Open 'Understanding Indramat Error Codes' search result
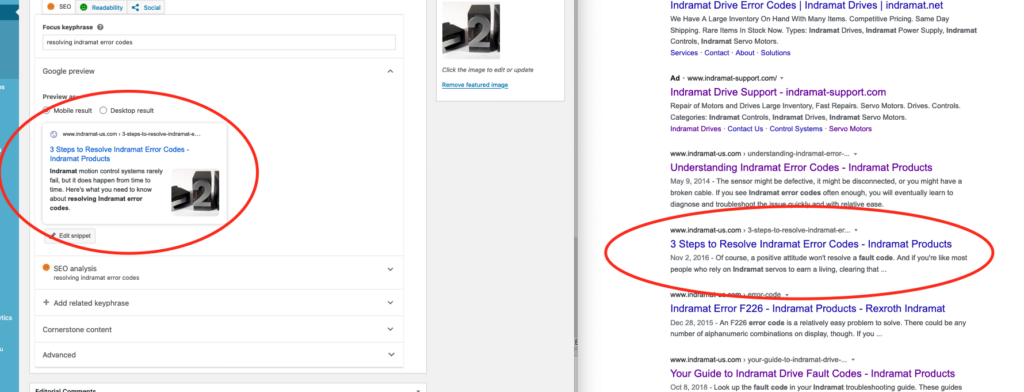The width and height of the screenshot is (1024, 392). (x=801, y=168)
